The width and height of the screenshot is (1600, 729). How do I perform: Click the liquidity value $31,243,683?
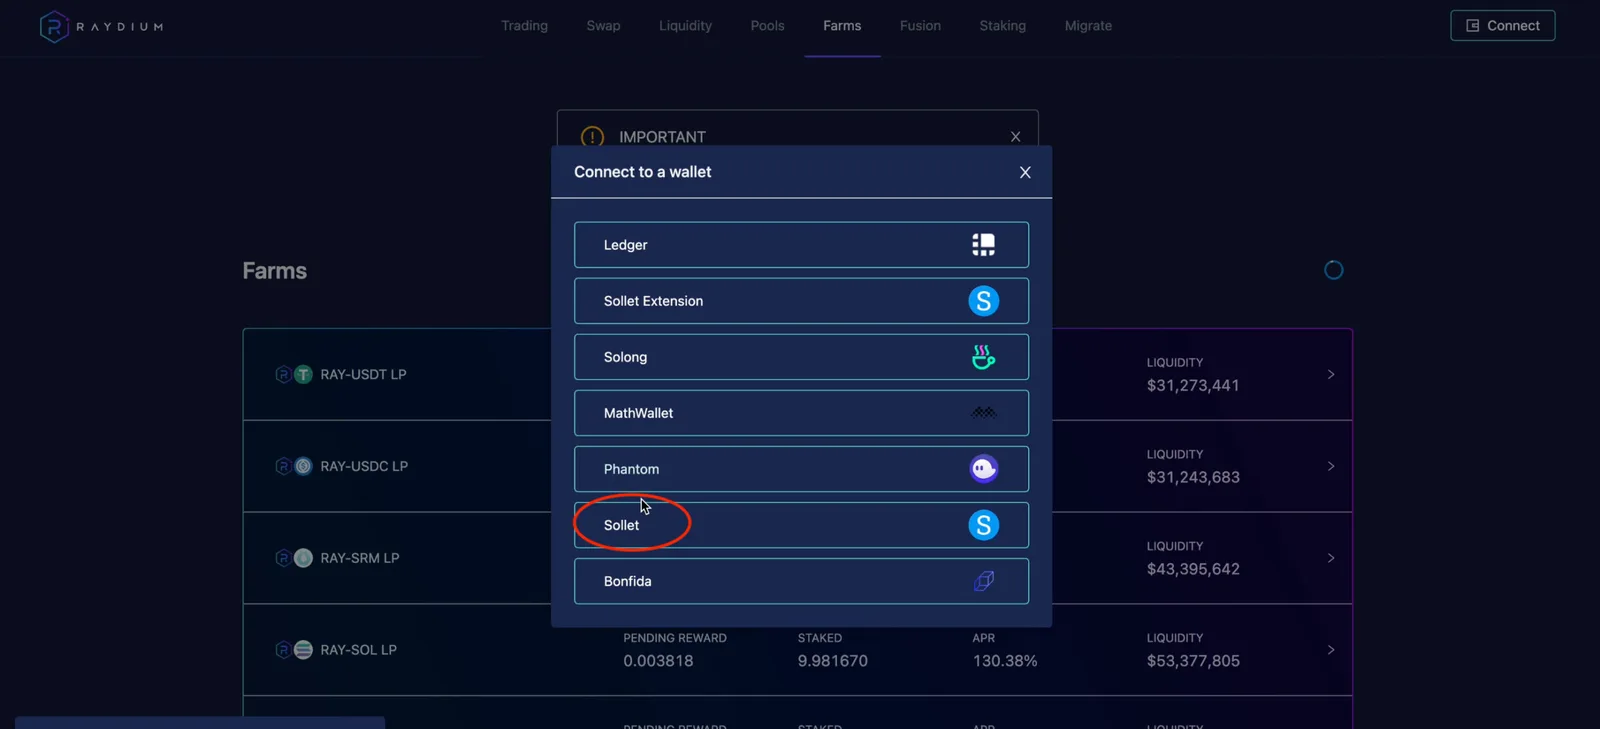click(x=1193, y=477)
